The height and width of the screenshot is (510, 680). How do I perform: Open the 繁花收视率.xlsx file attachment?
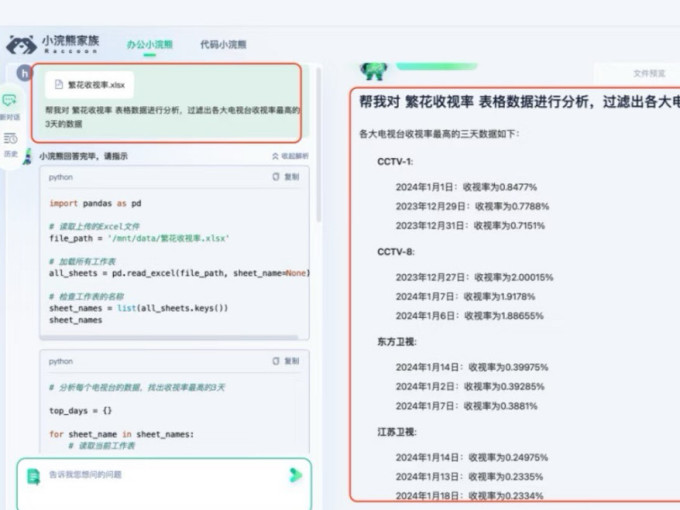(x=89, y=85)
